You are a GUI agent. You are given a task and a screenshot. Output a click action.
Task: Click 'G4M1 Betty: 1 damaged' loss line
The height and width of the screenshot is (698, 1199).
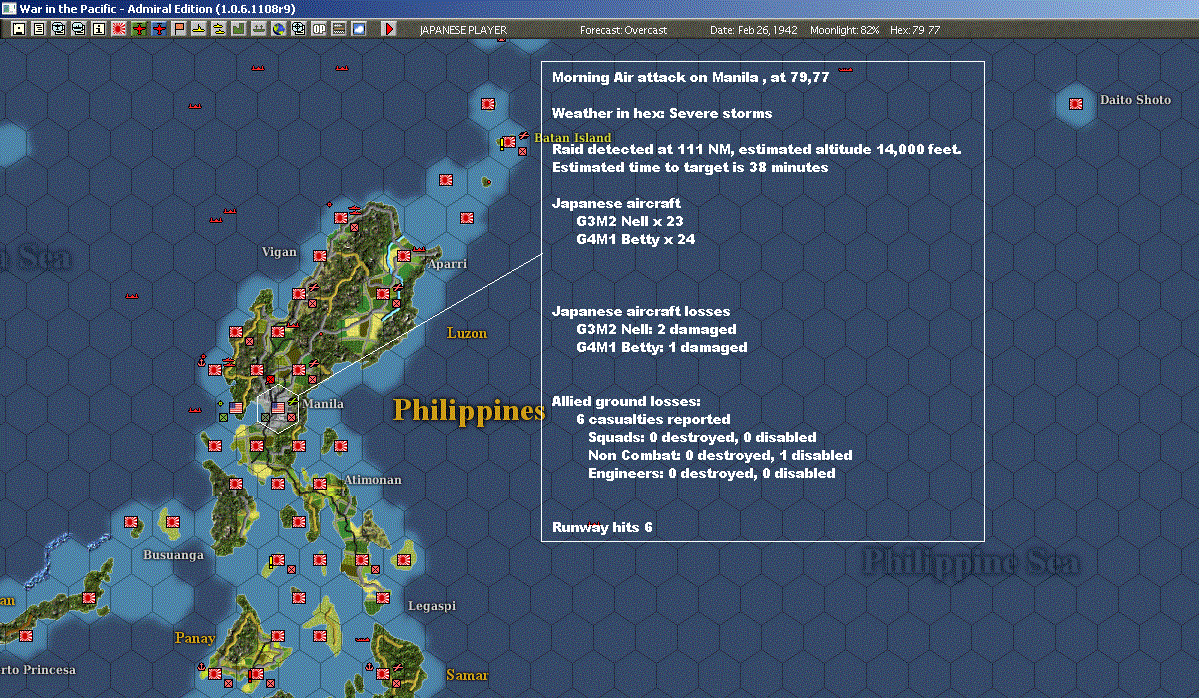pos(661,347)
